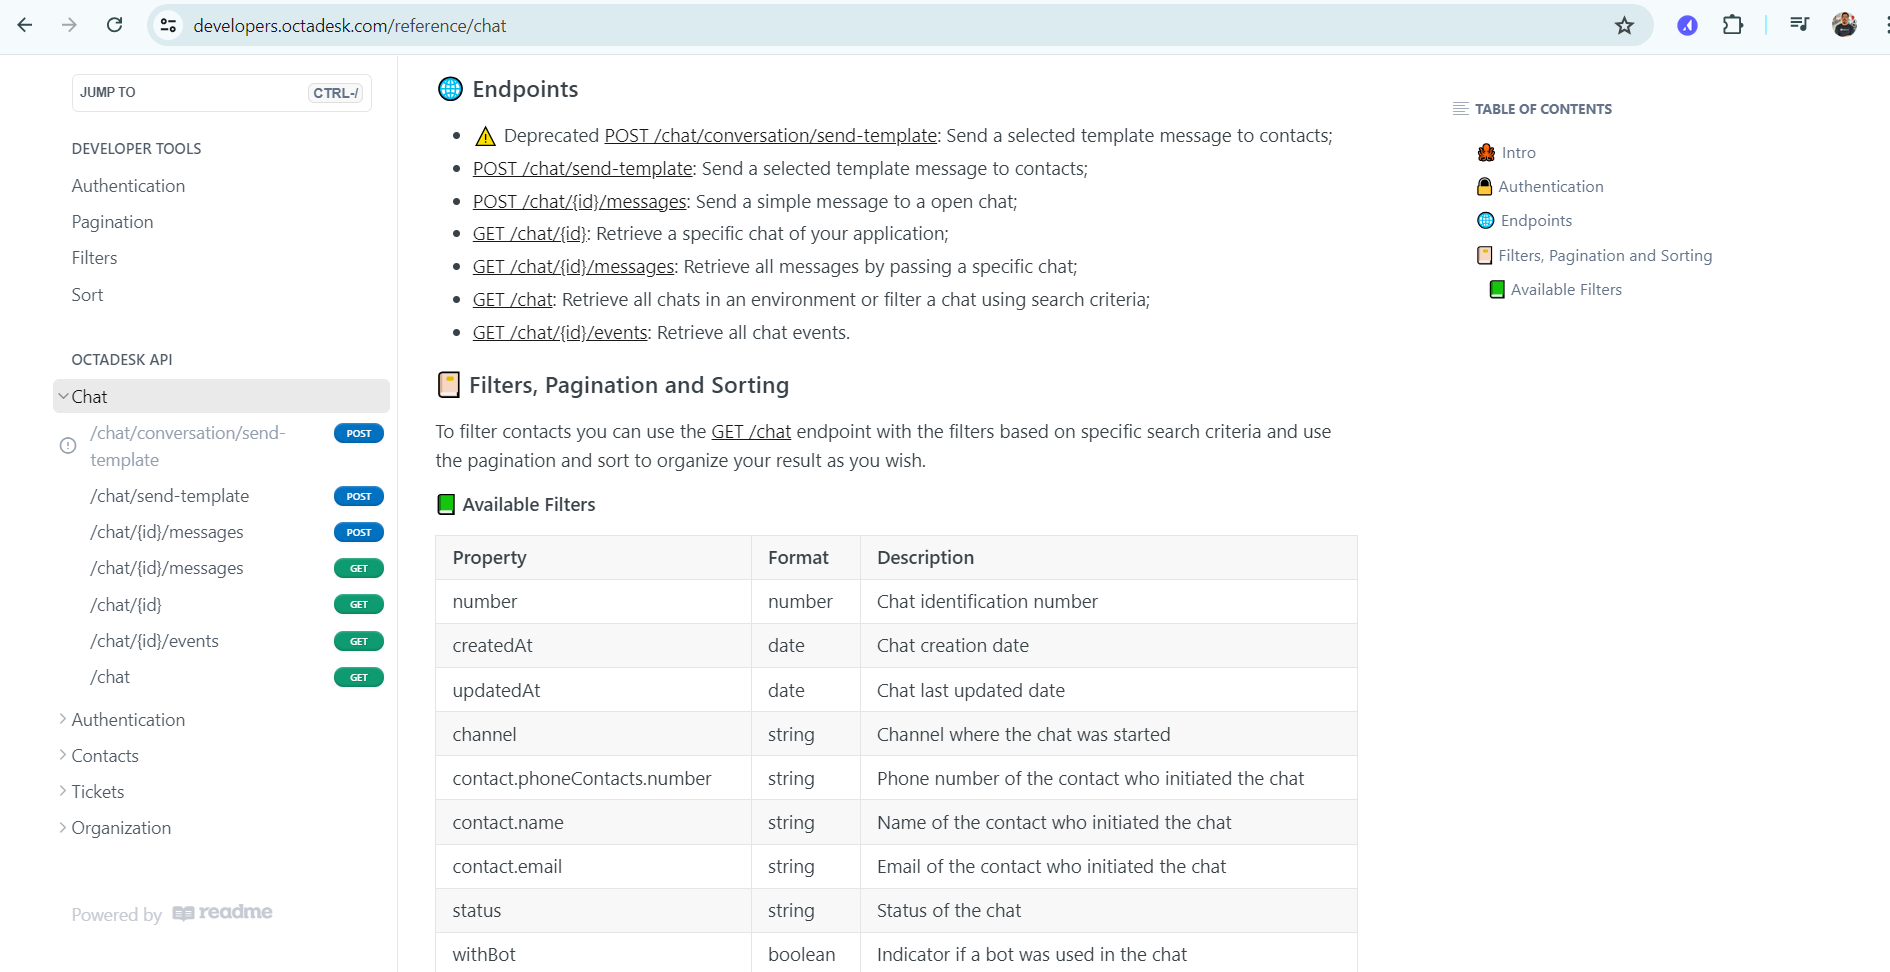Select the 'Chat identification number' description cell
Screen dimensions: 1890x972
[1108, 601]
